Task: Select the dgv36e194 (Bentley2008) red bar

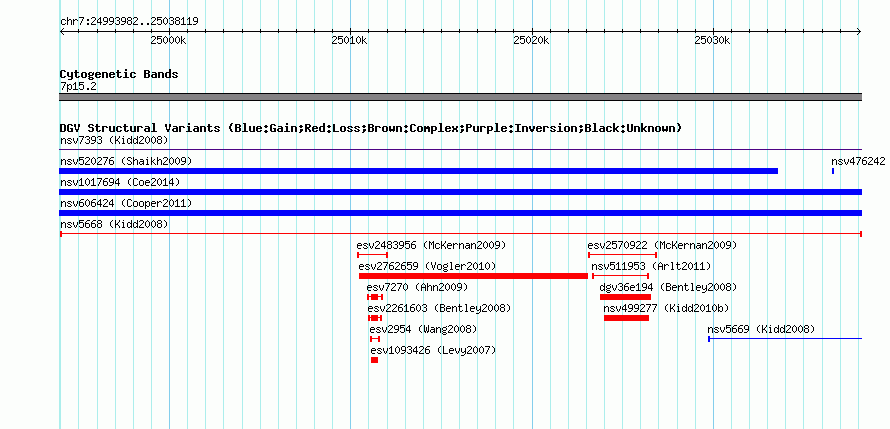Action: pos(625,297)
